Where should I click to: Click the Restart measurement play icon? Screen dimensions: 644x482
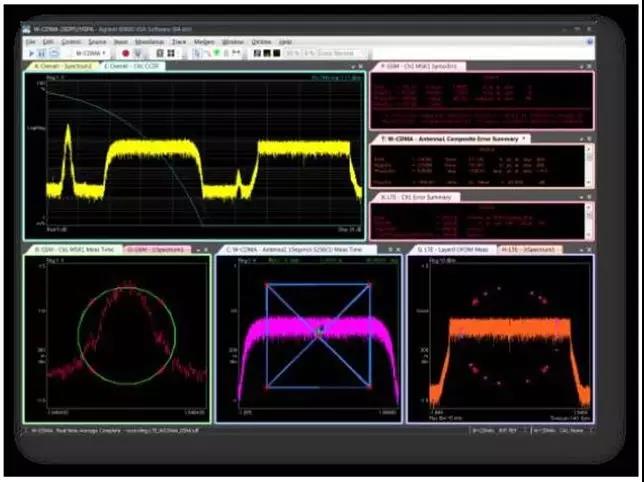point(29,53)
